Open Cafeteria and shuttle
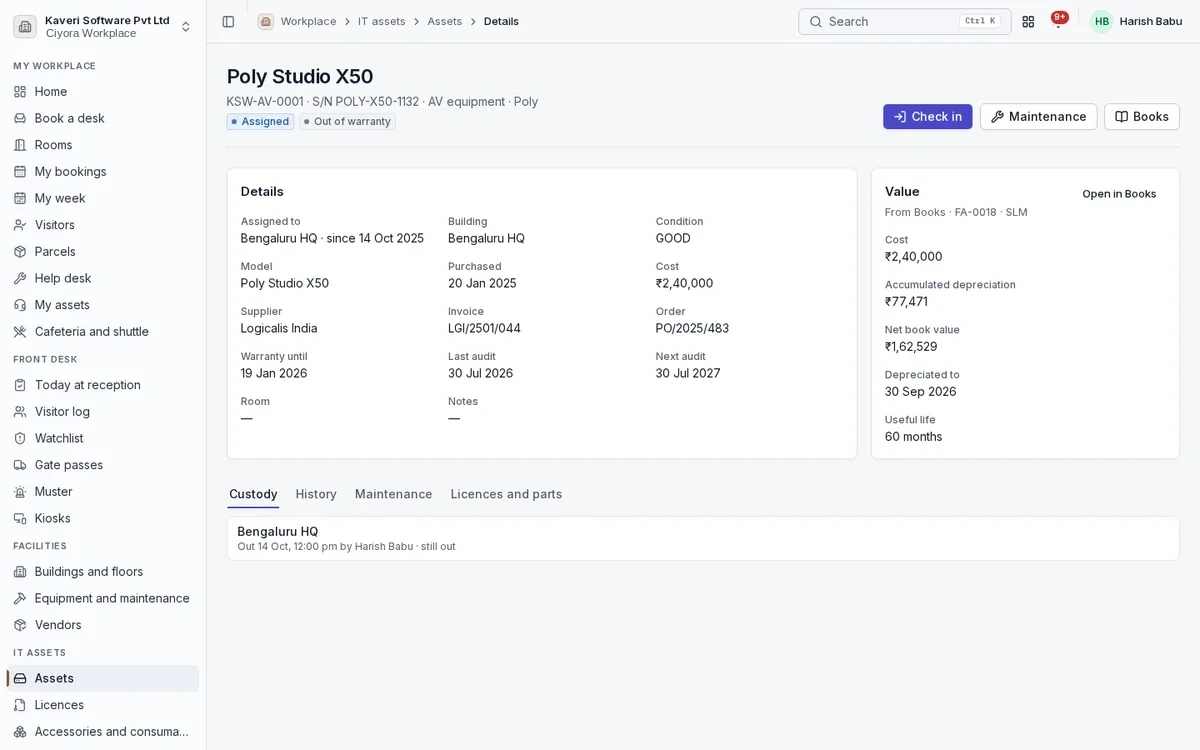Viewport: 1200px width, 750px height. [x=102, y=331]
